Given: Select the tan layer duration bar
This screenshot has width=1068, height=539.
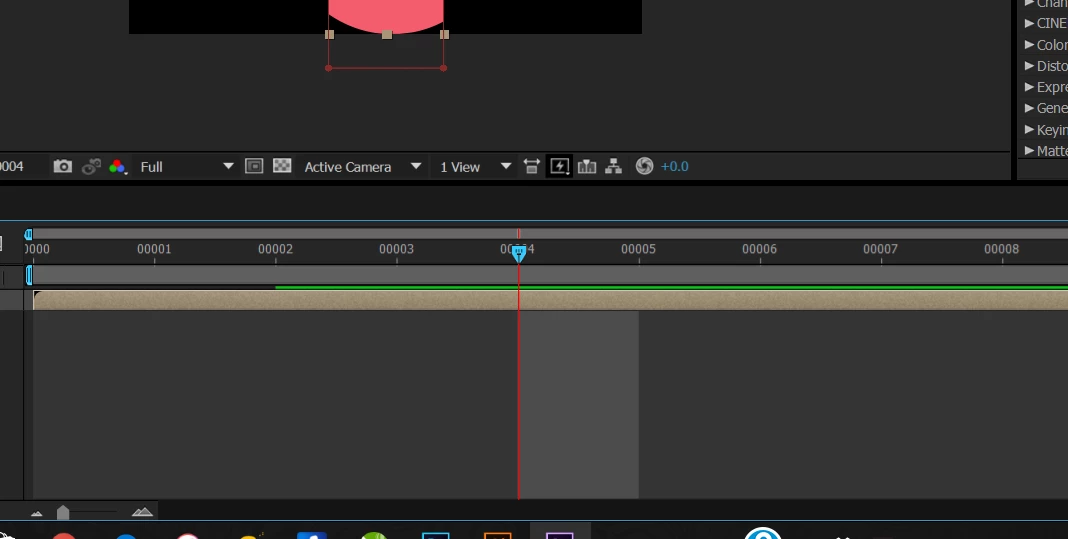Looking at the screenshot, I should pos(550,301).
